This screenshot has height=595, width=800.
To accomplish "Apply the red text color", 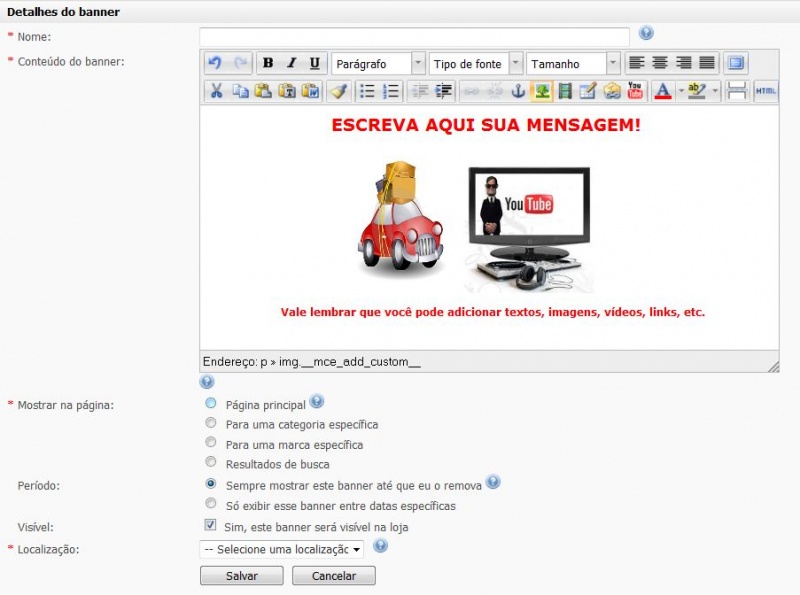I will 663,91.
